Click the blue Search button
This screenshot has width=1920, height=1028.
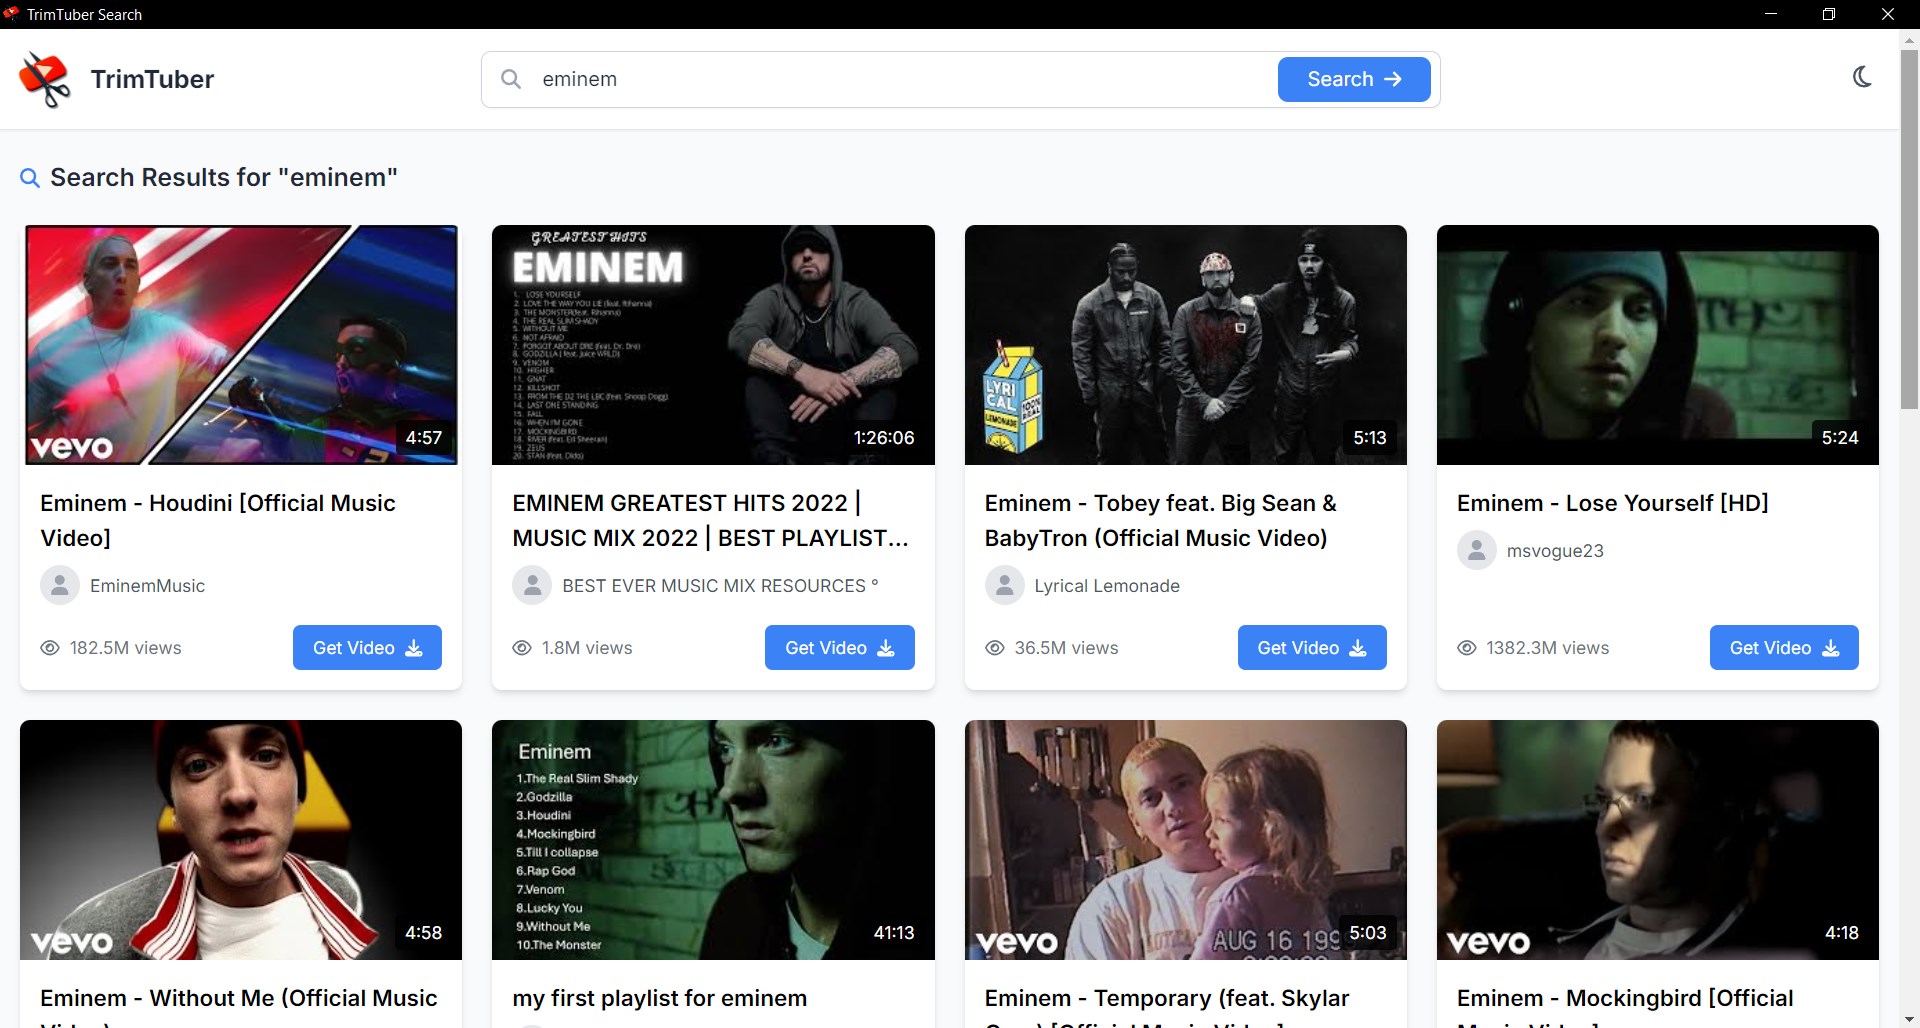(x=1354, y=79)
